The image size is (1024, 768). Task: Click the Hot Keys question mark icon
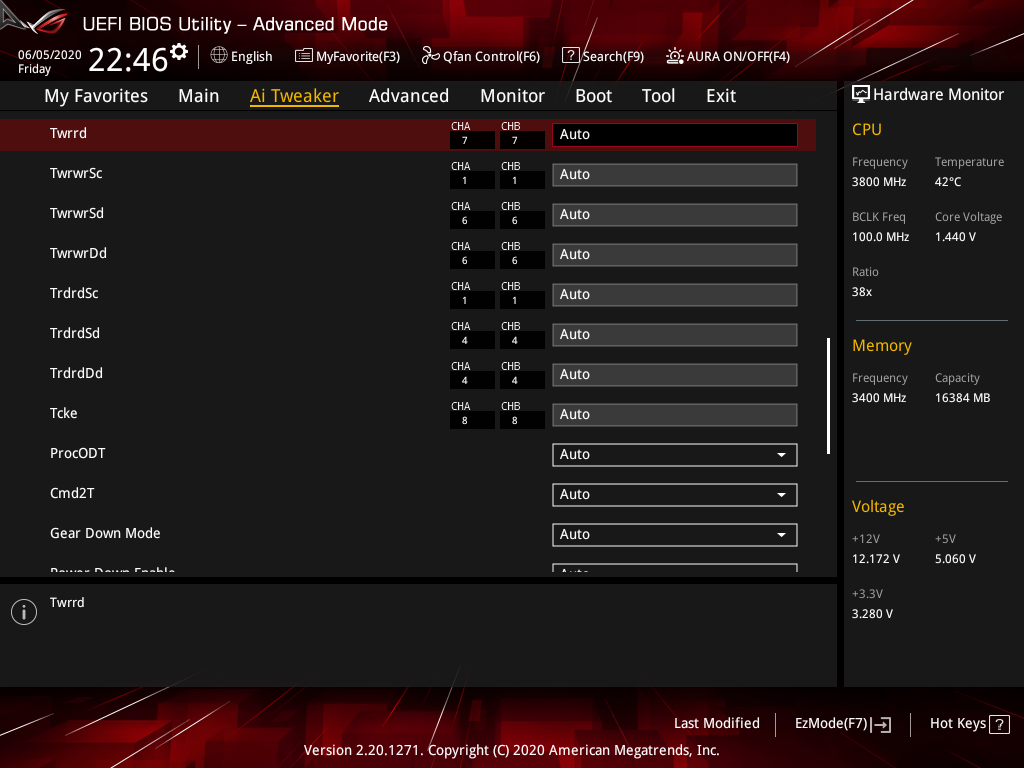click(x=999, y=724)
